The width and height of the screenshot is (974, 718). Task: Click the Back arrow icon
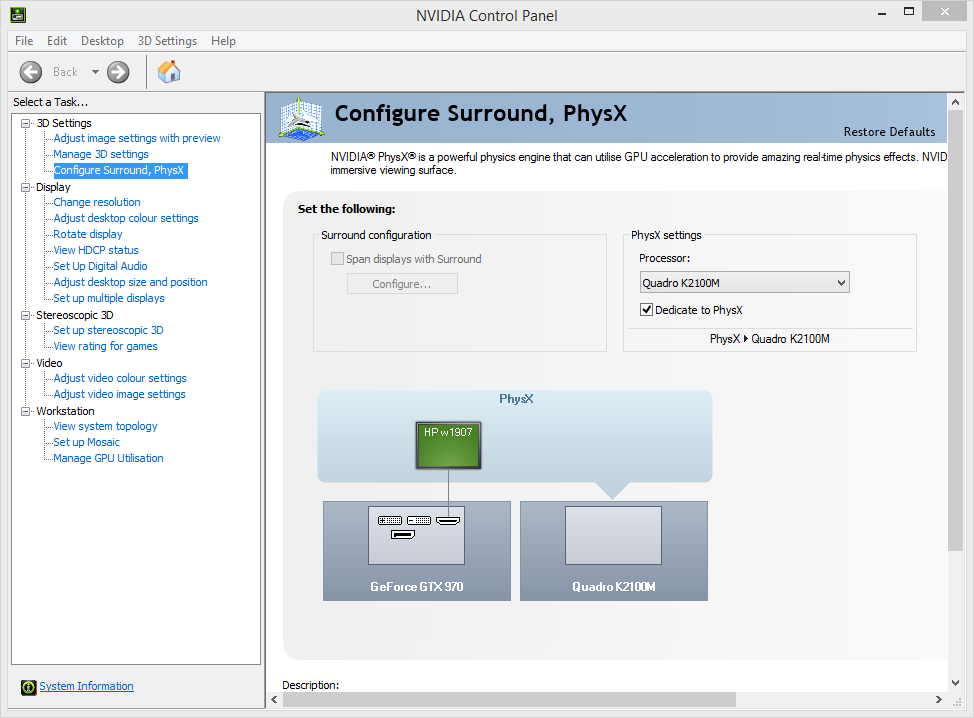pos(30,72)
